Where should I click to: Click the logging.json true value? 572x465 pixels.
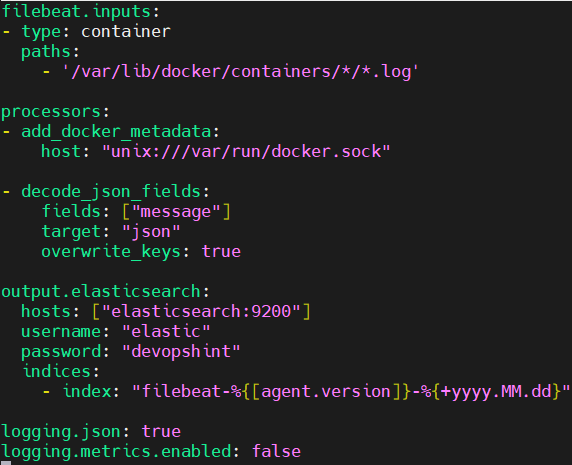click(161, 431)
